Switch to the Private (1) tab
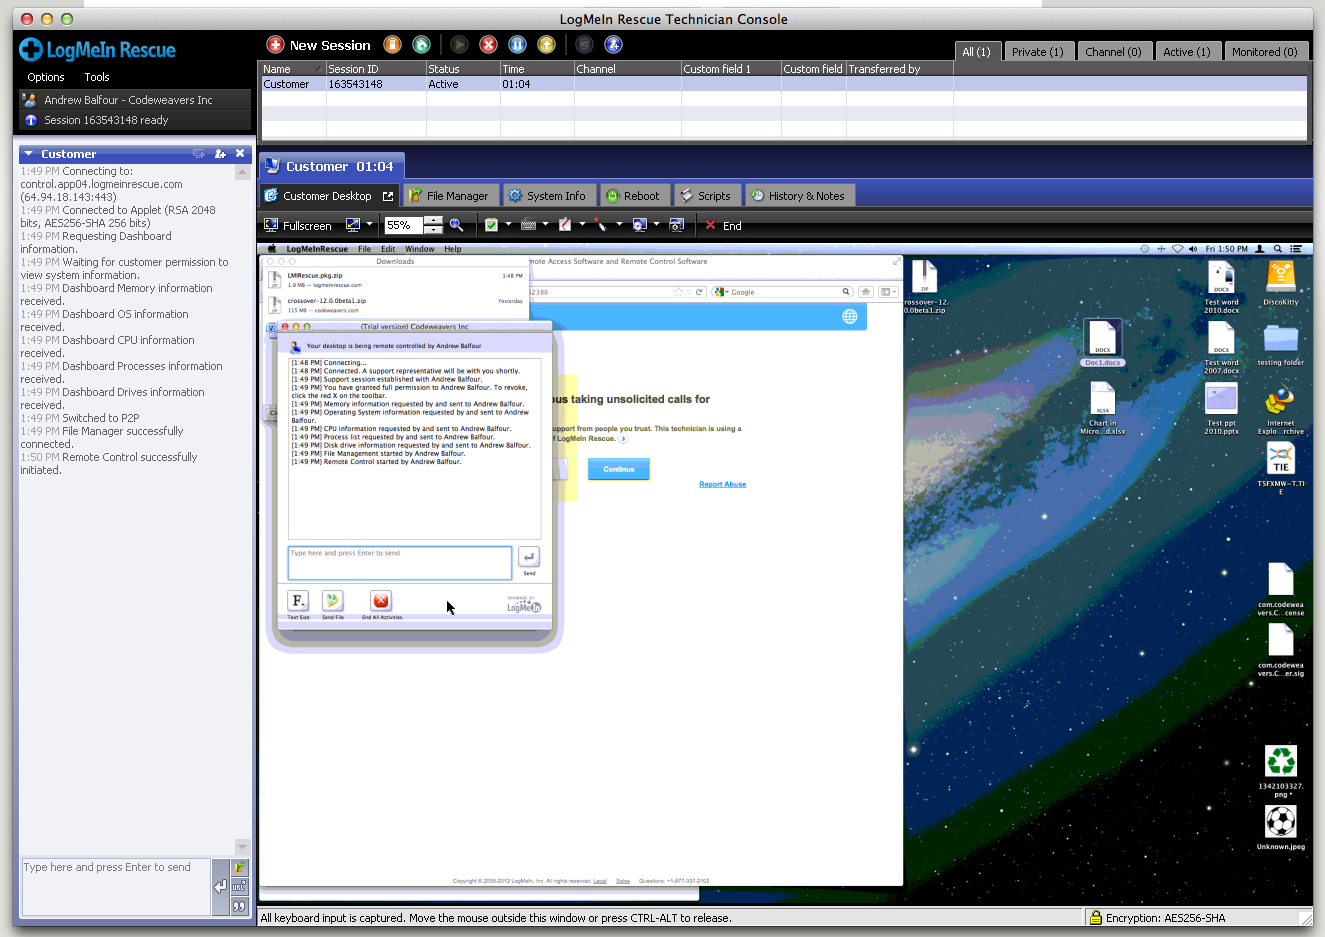 click(x=1037, y=52)
